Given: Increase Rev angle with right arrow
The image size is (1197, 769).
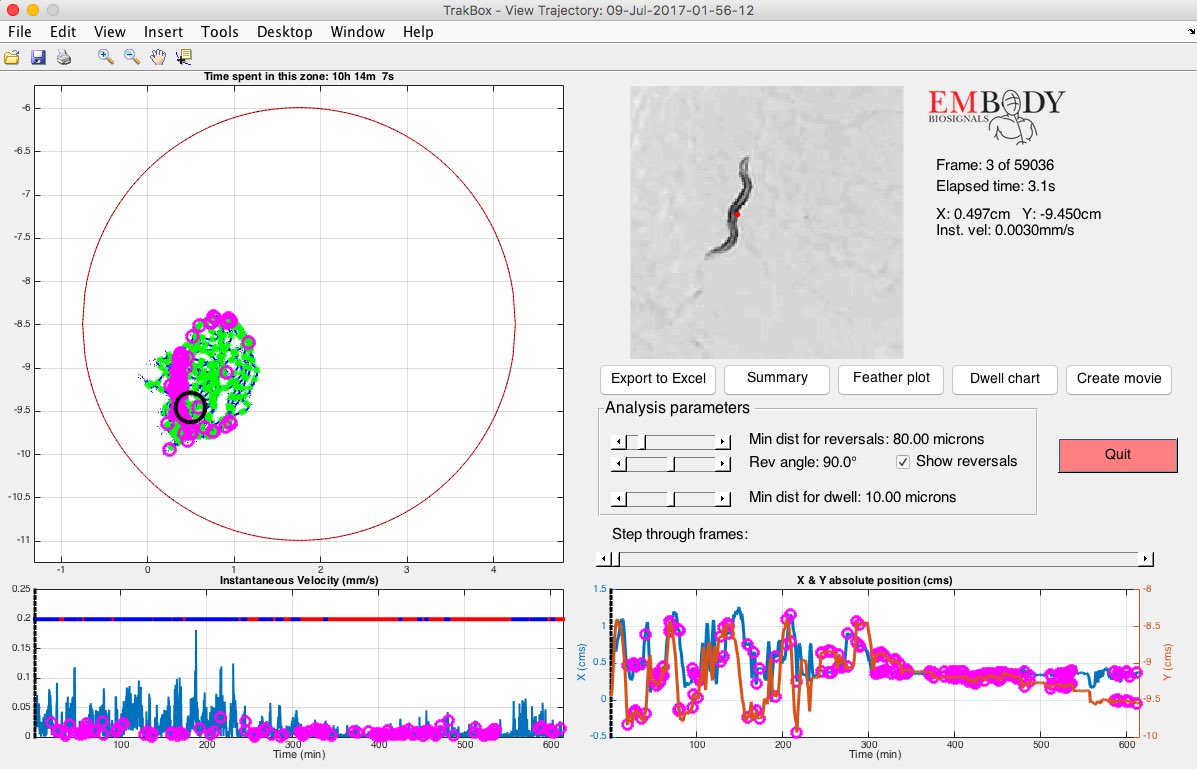Looking at the screenshot, I should [x=722, y=464].
